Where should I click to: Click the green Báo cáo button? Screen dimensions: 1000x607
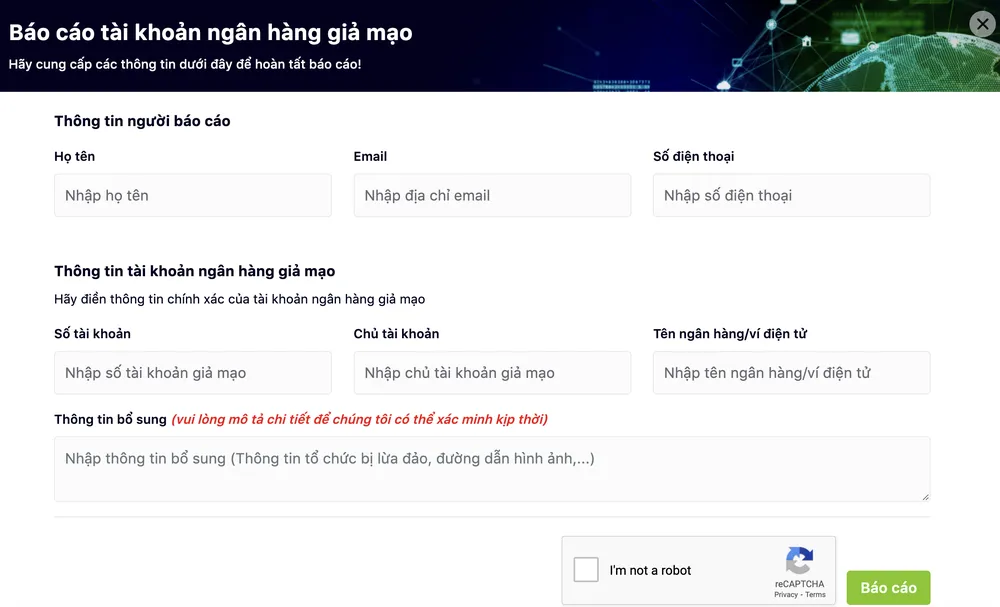tap(888, 588)
